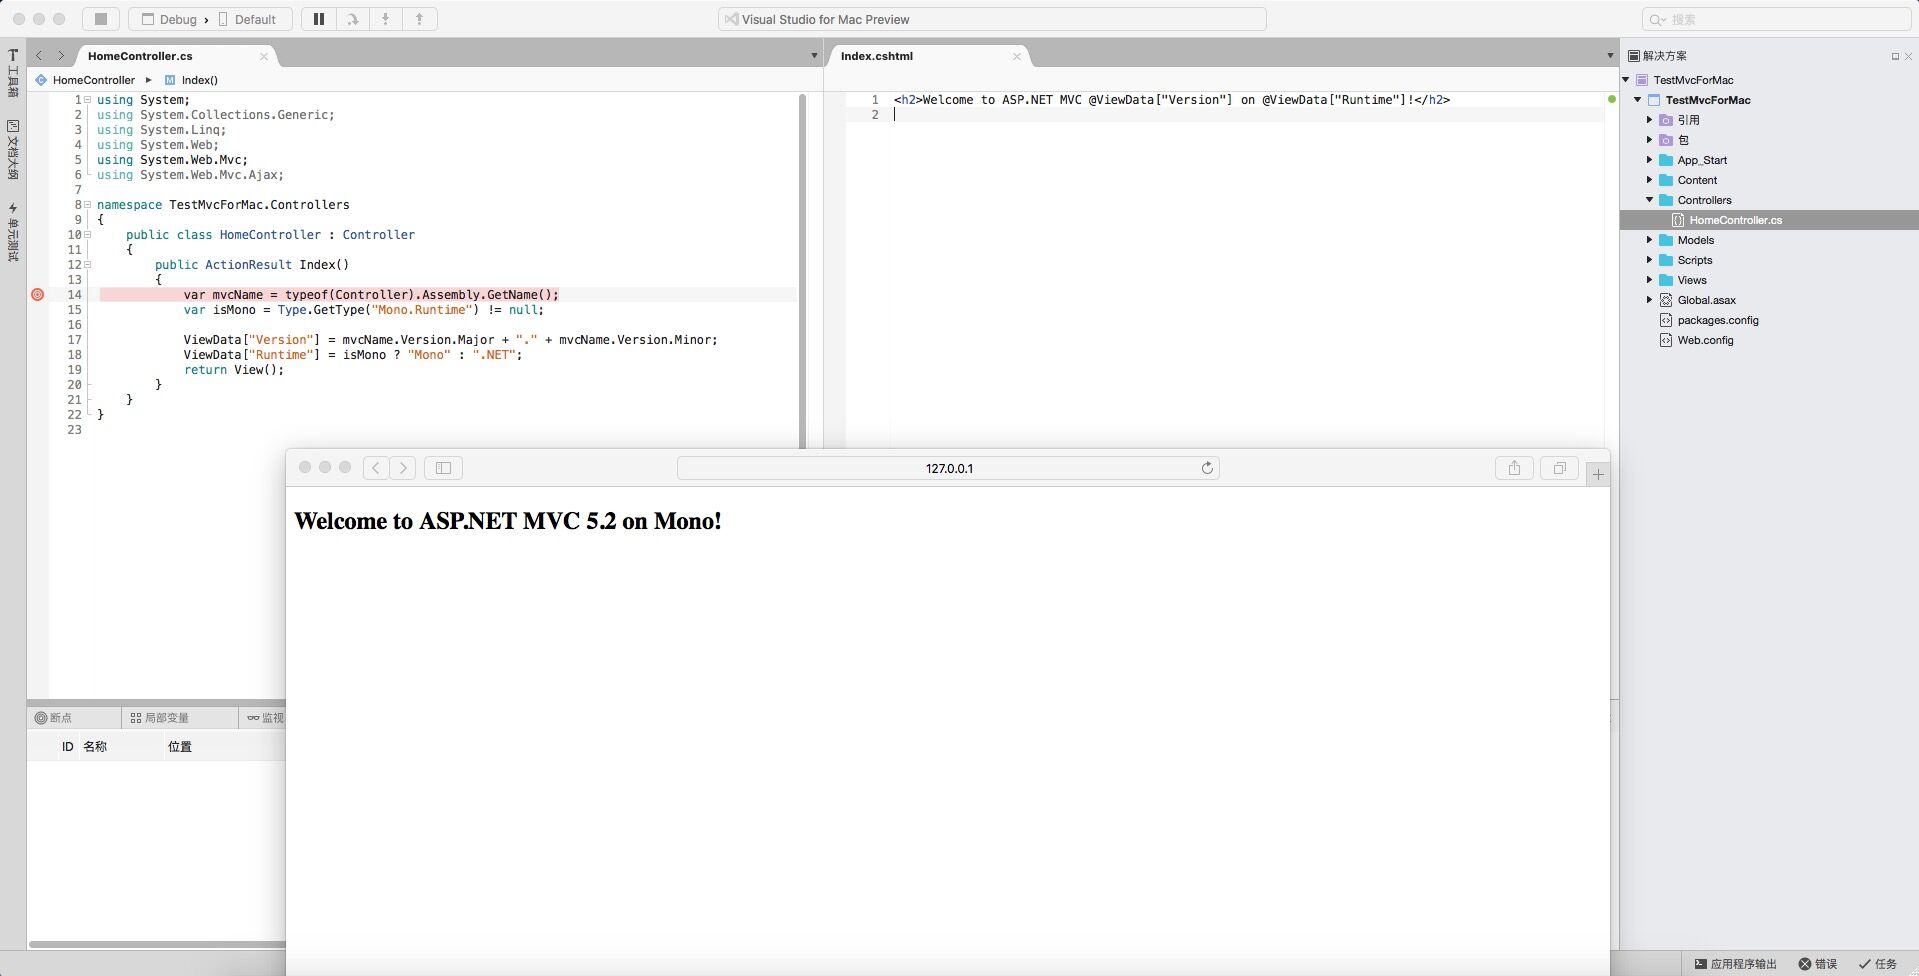Viewport: 1919px width, 976px height.
Task: Collapse the using block fold at line 1
Action: tap(88, 100)
